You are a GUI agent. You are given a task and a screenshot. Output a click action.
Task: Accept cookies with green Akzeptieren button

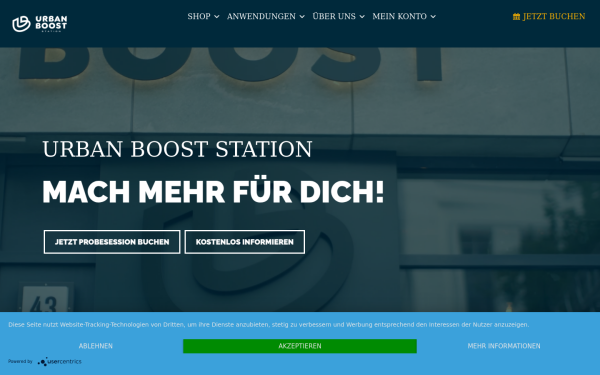[300, 346]
